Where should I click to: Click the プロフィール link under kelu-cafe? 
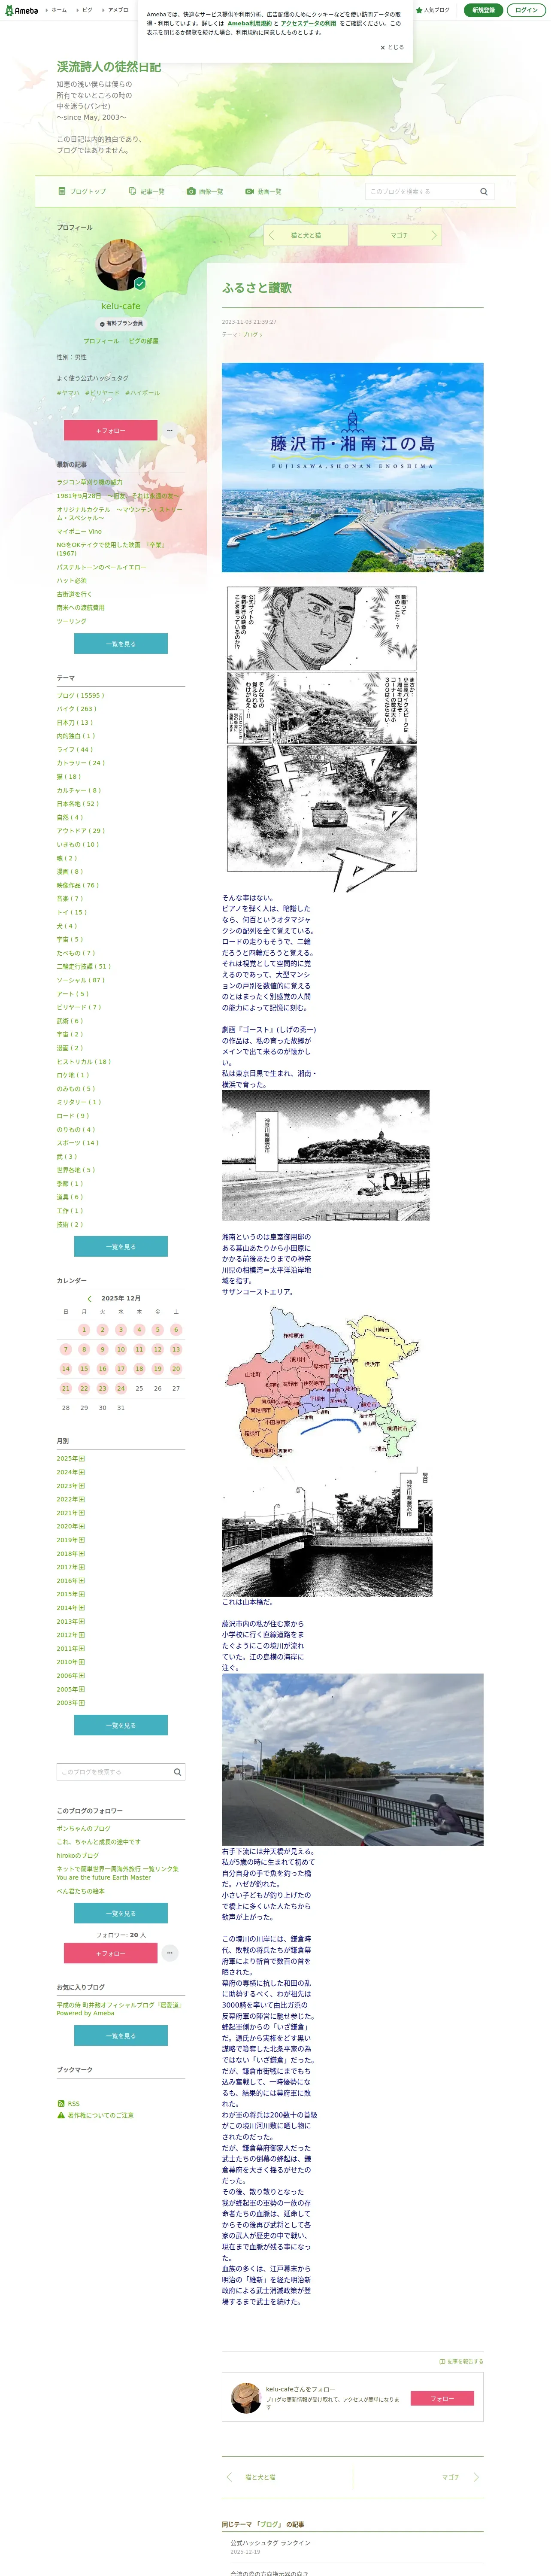(101, 341)
